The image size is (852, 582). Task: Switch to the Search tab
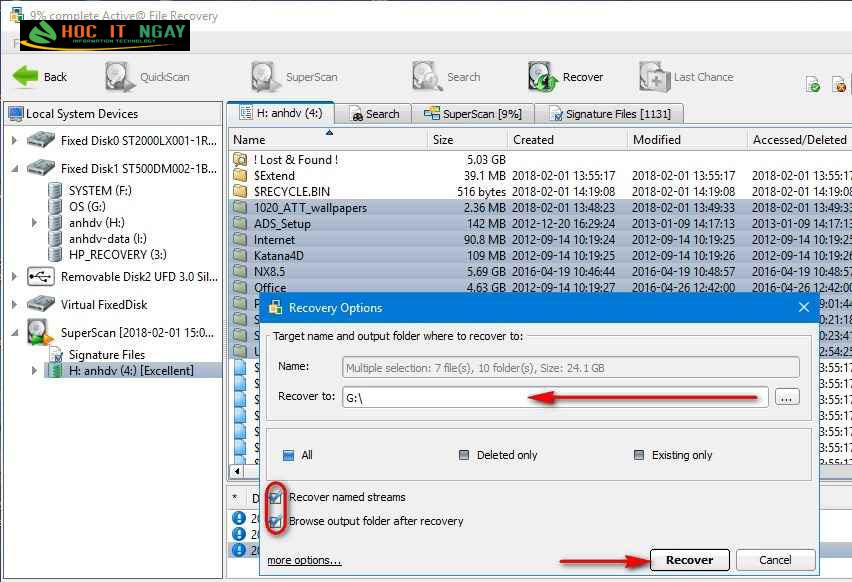click(373, 114)
